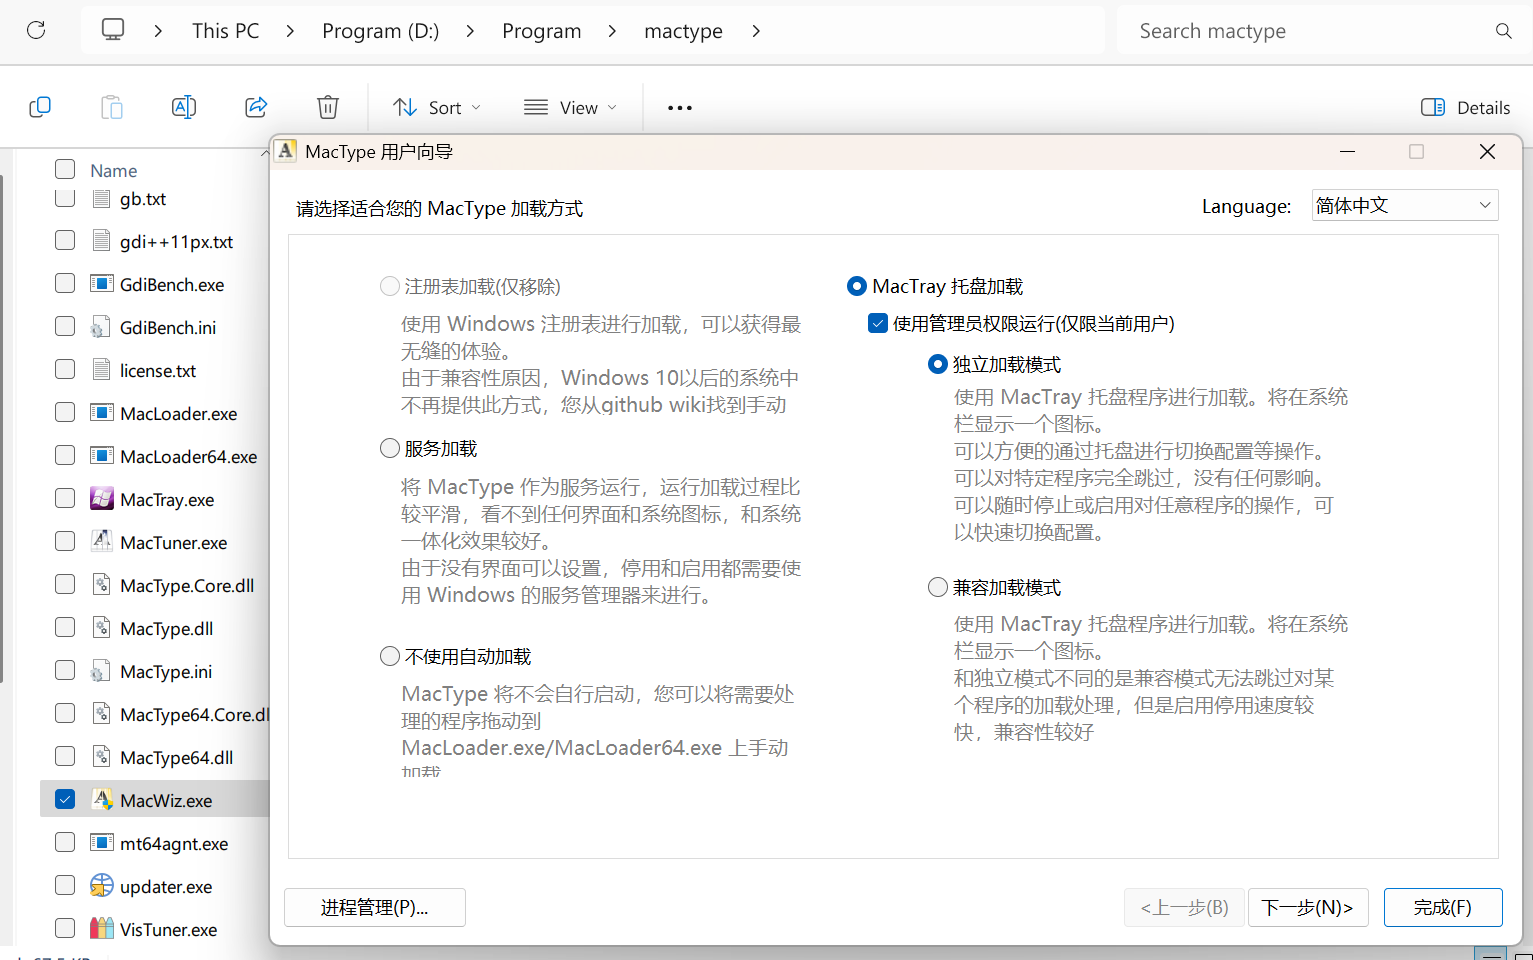Screen dimensions: 1533x960
Task: Click the copy icon in toolbar
Action: (40, 107)
